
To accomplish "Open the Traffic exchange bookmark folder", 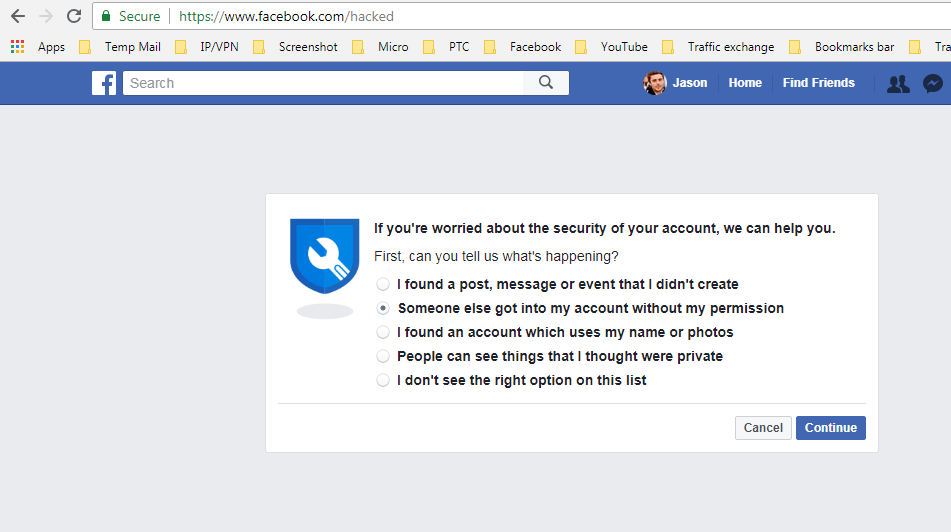I will click(x=719, y=47).
